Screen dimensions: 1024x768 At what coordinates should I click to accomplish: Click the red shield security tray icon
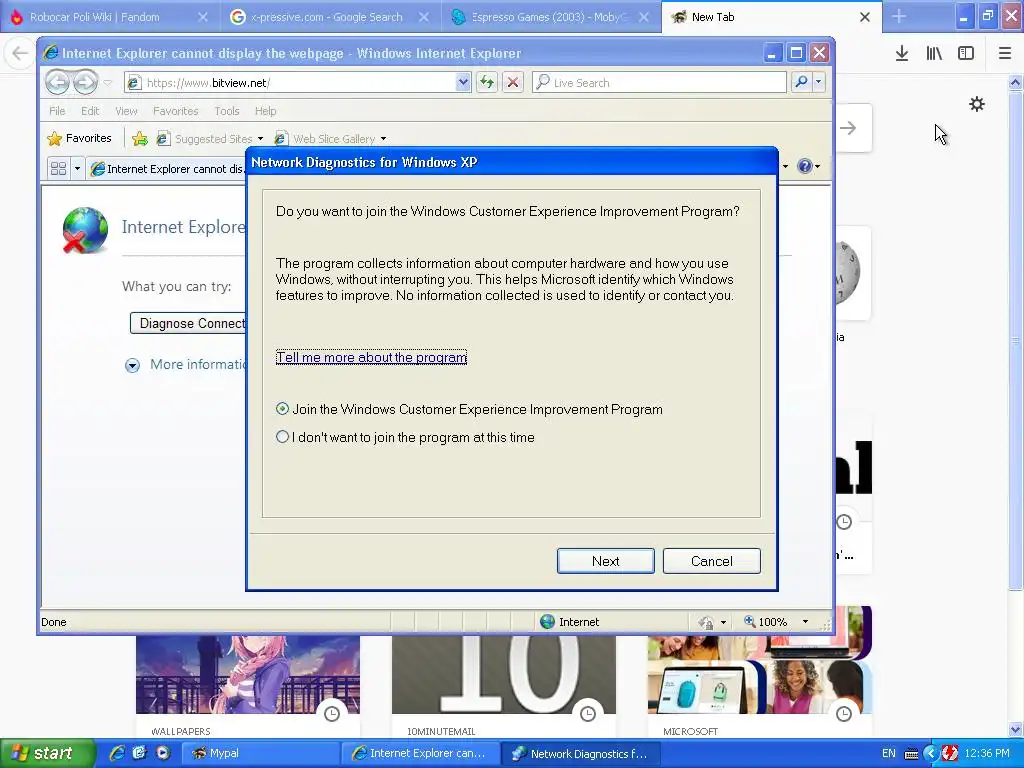pyautogui.click(x=950, y=753)
